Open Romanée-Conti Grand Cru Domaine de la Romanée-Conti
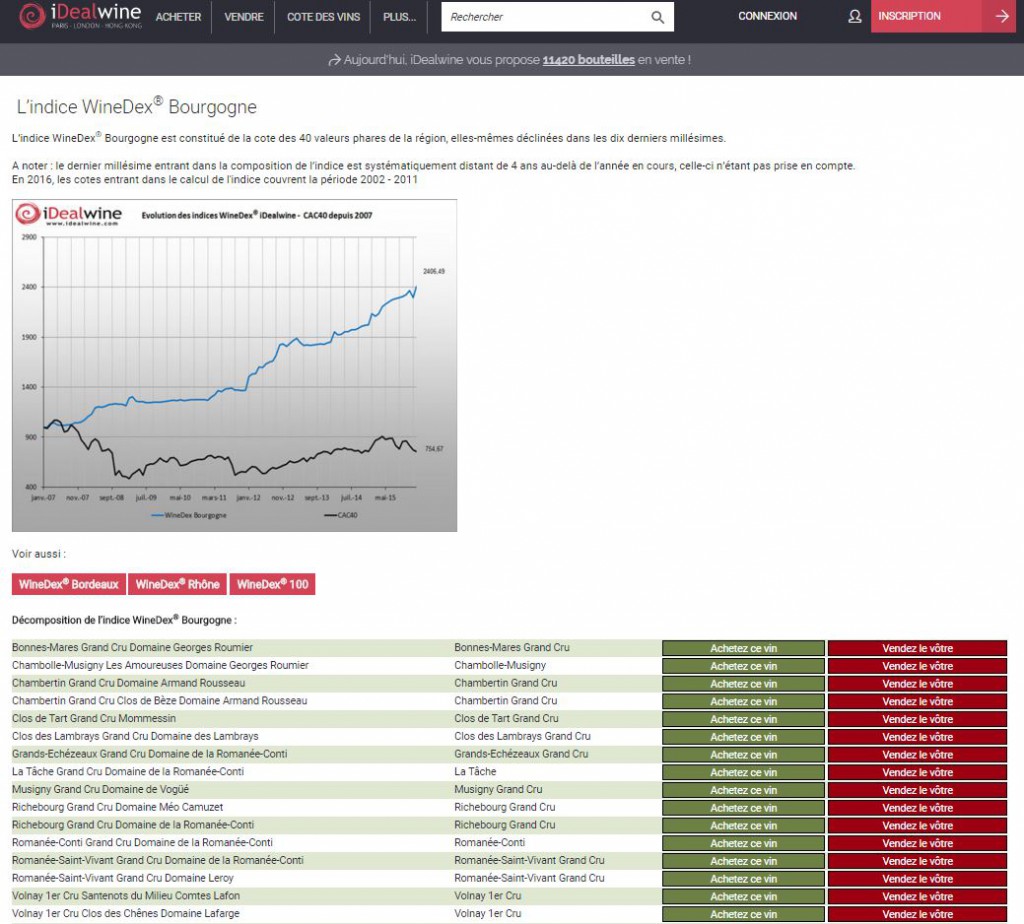 (142, 842)
